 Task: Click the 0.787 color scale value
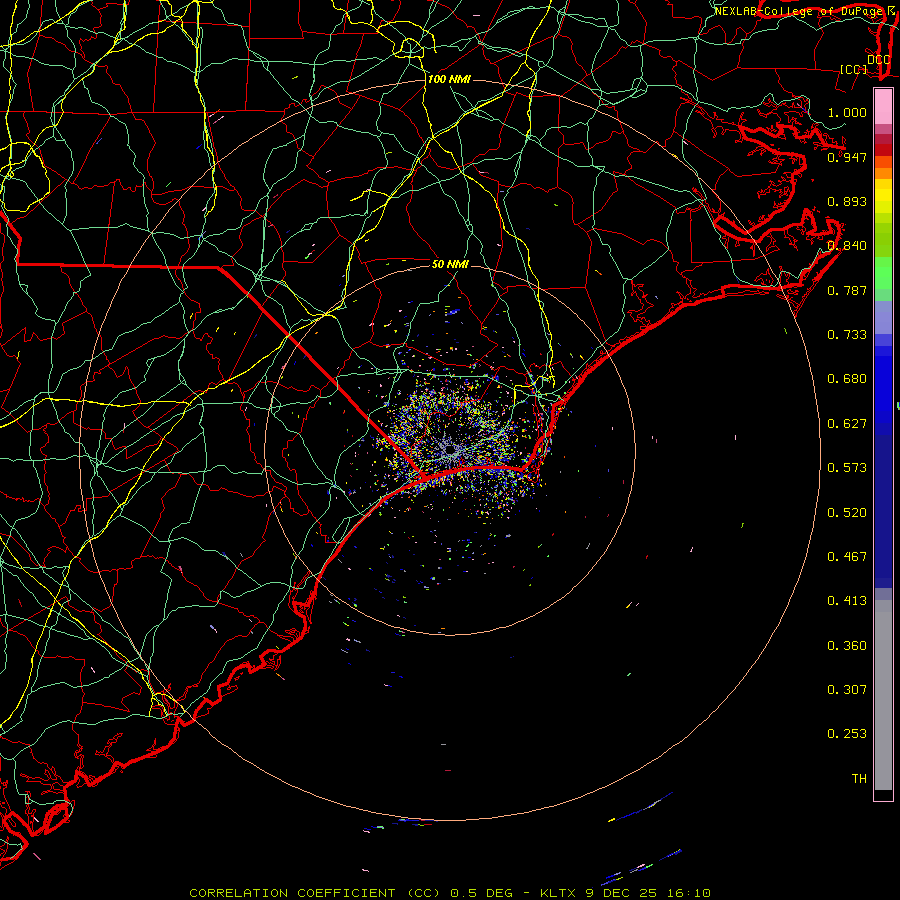click(847, 290)
